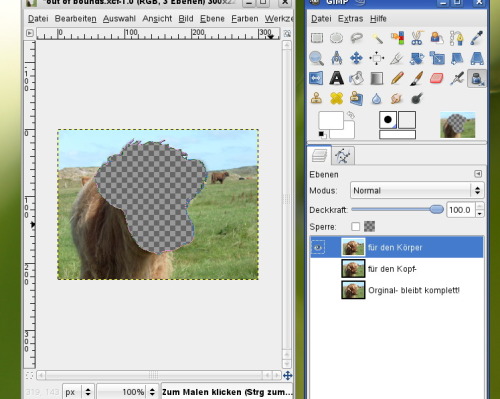
Task: Adjust the Deckkraft opacity slider
Action: tap(397, 209)
